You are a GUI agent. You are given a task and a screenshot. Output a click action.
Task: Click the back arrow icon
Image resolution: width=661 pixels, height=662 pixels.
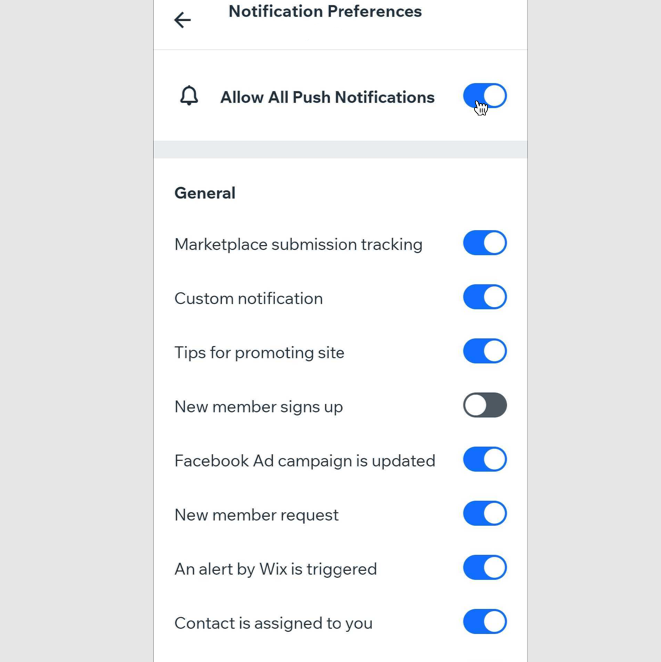(x=182, y=20)
